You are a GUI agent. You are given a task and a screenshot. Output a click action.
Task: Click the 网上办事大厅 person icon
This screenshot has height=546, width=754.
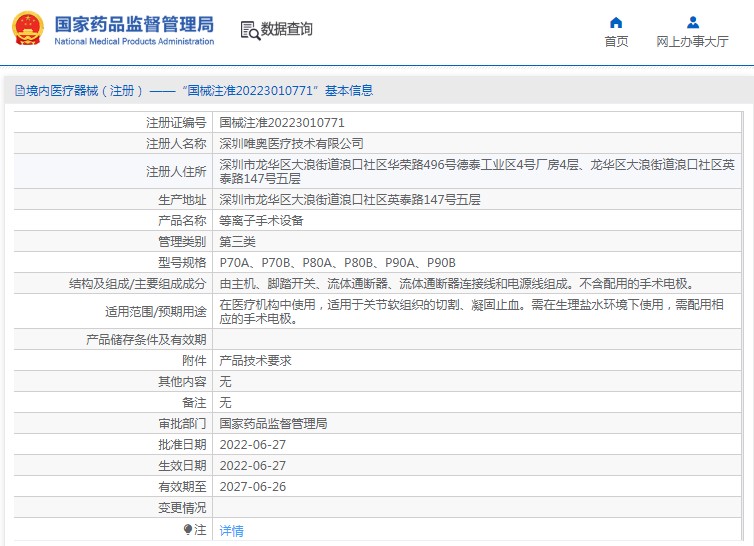pos(692,22)
